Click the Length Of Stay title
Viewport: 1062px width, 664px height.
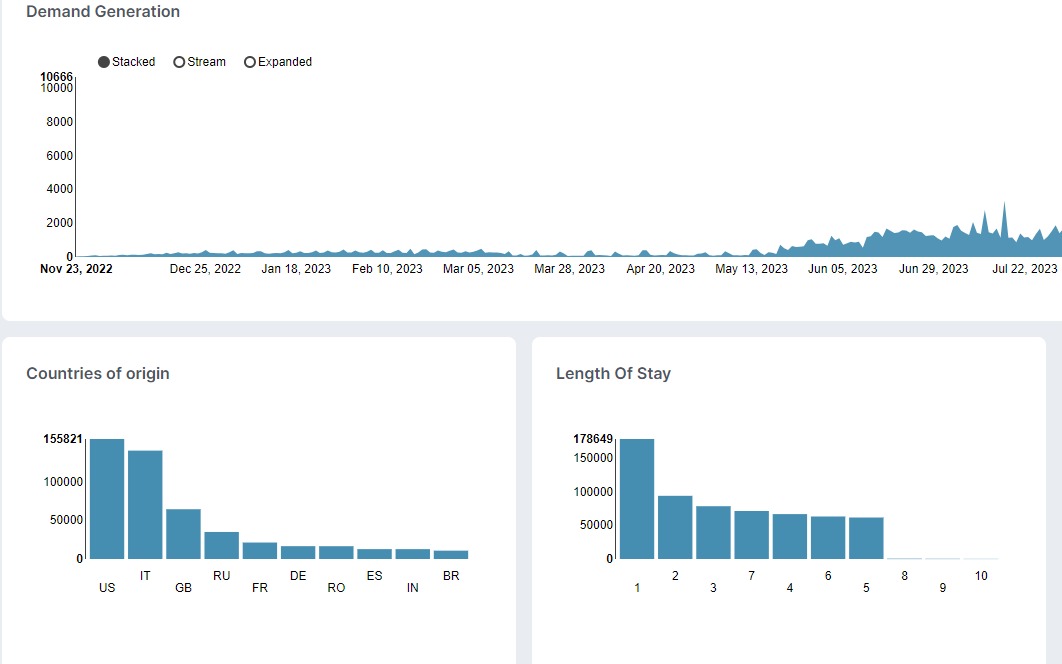click(x=613, y=373)
